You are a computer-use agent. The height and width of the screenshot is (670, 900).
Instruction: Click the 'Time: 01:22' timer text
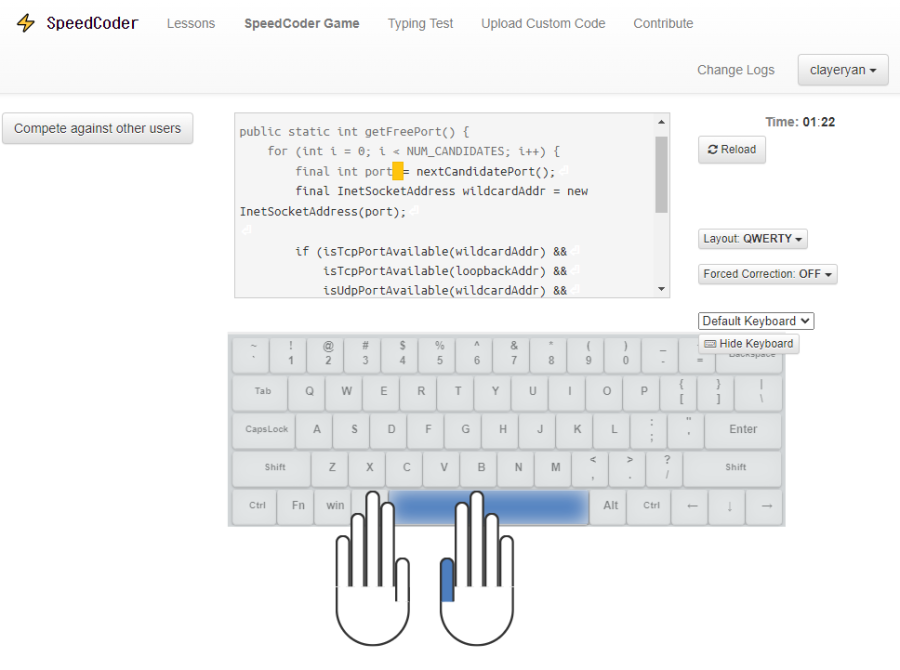(800, 122)
